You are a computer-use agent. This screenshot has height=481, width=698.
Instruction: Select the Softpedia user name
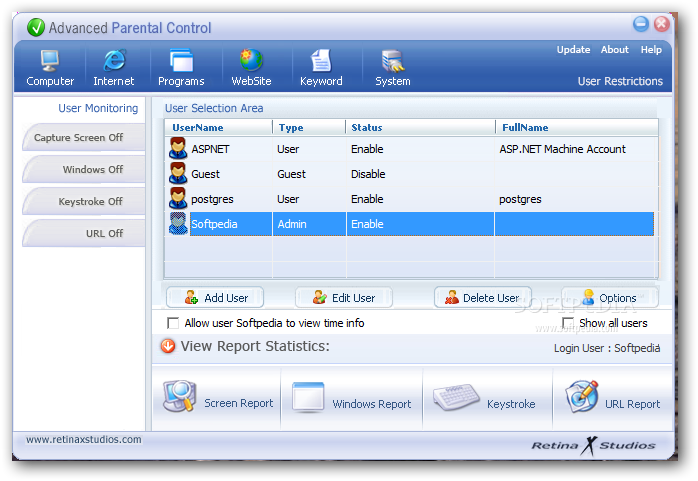pos(214,224)
